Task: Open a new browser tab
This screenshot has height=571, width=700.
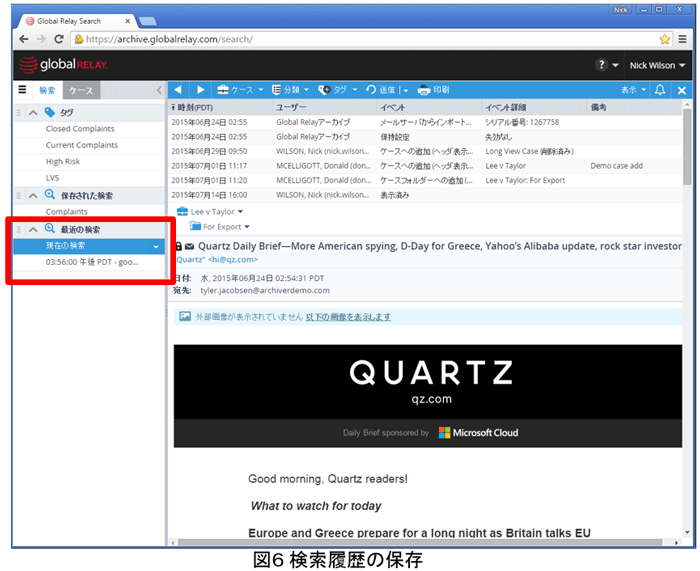Action: coord(147,21)
